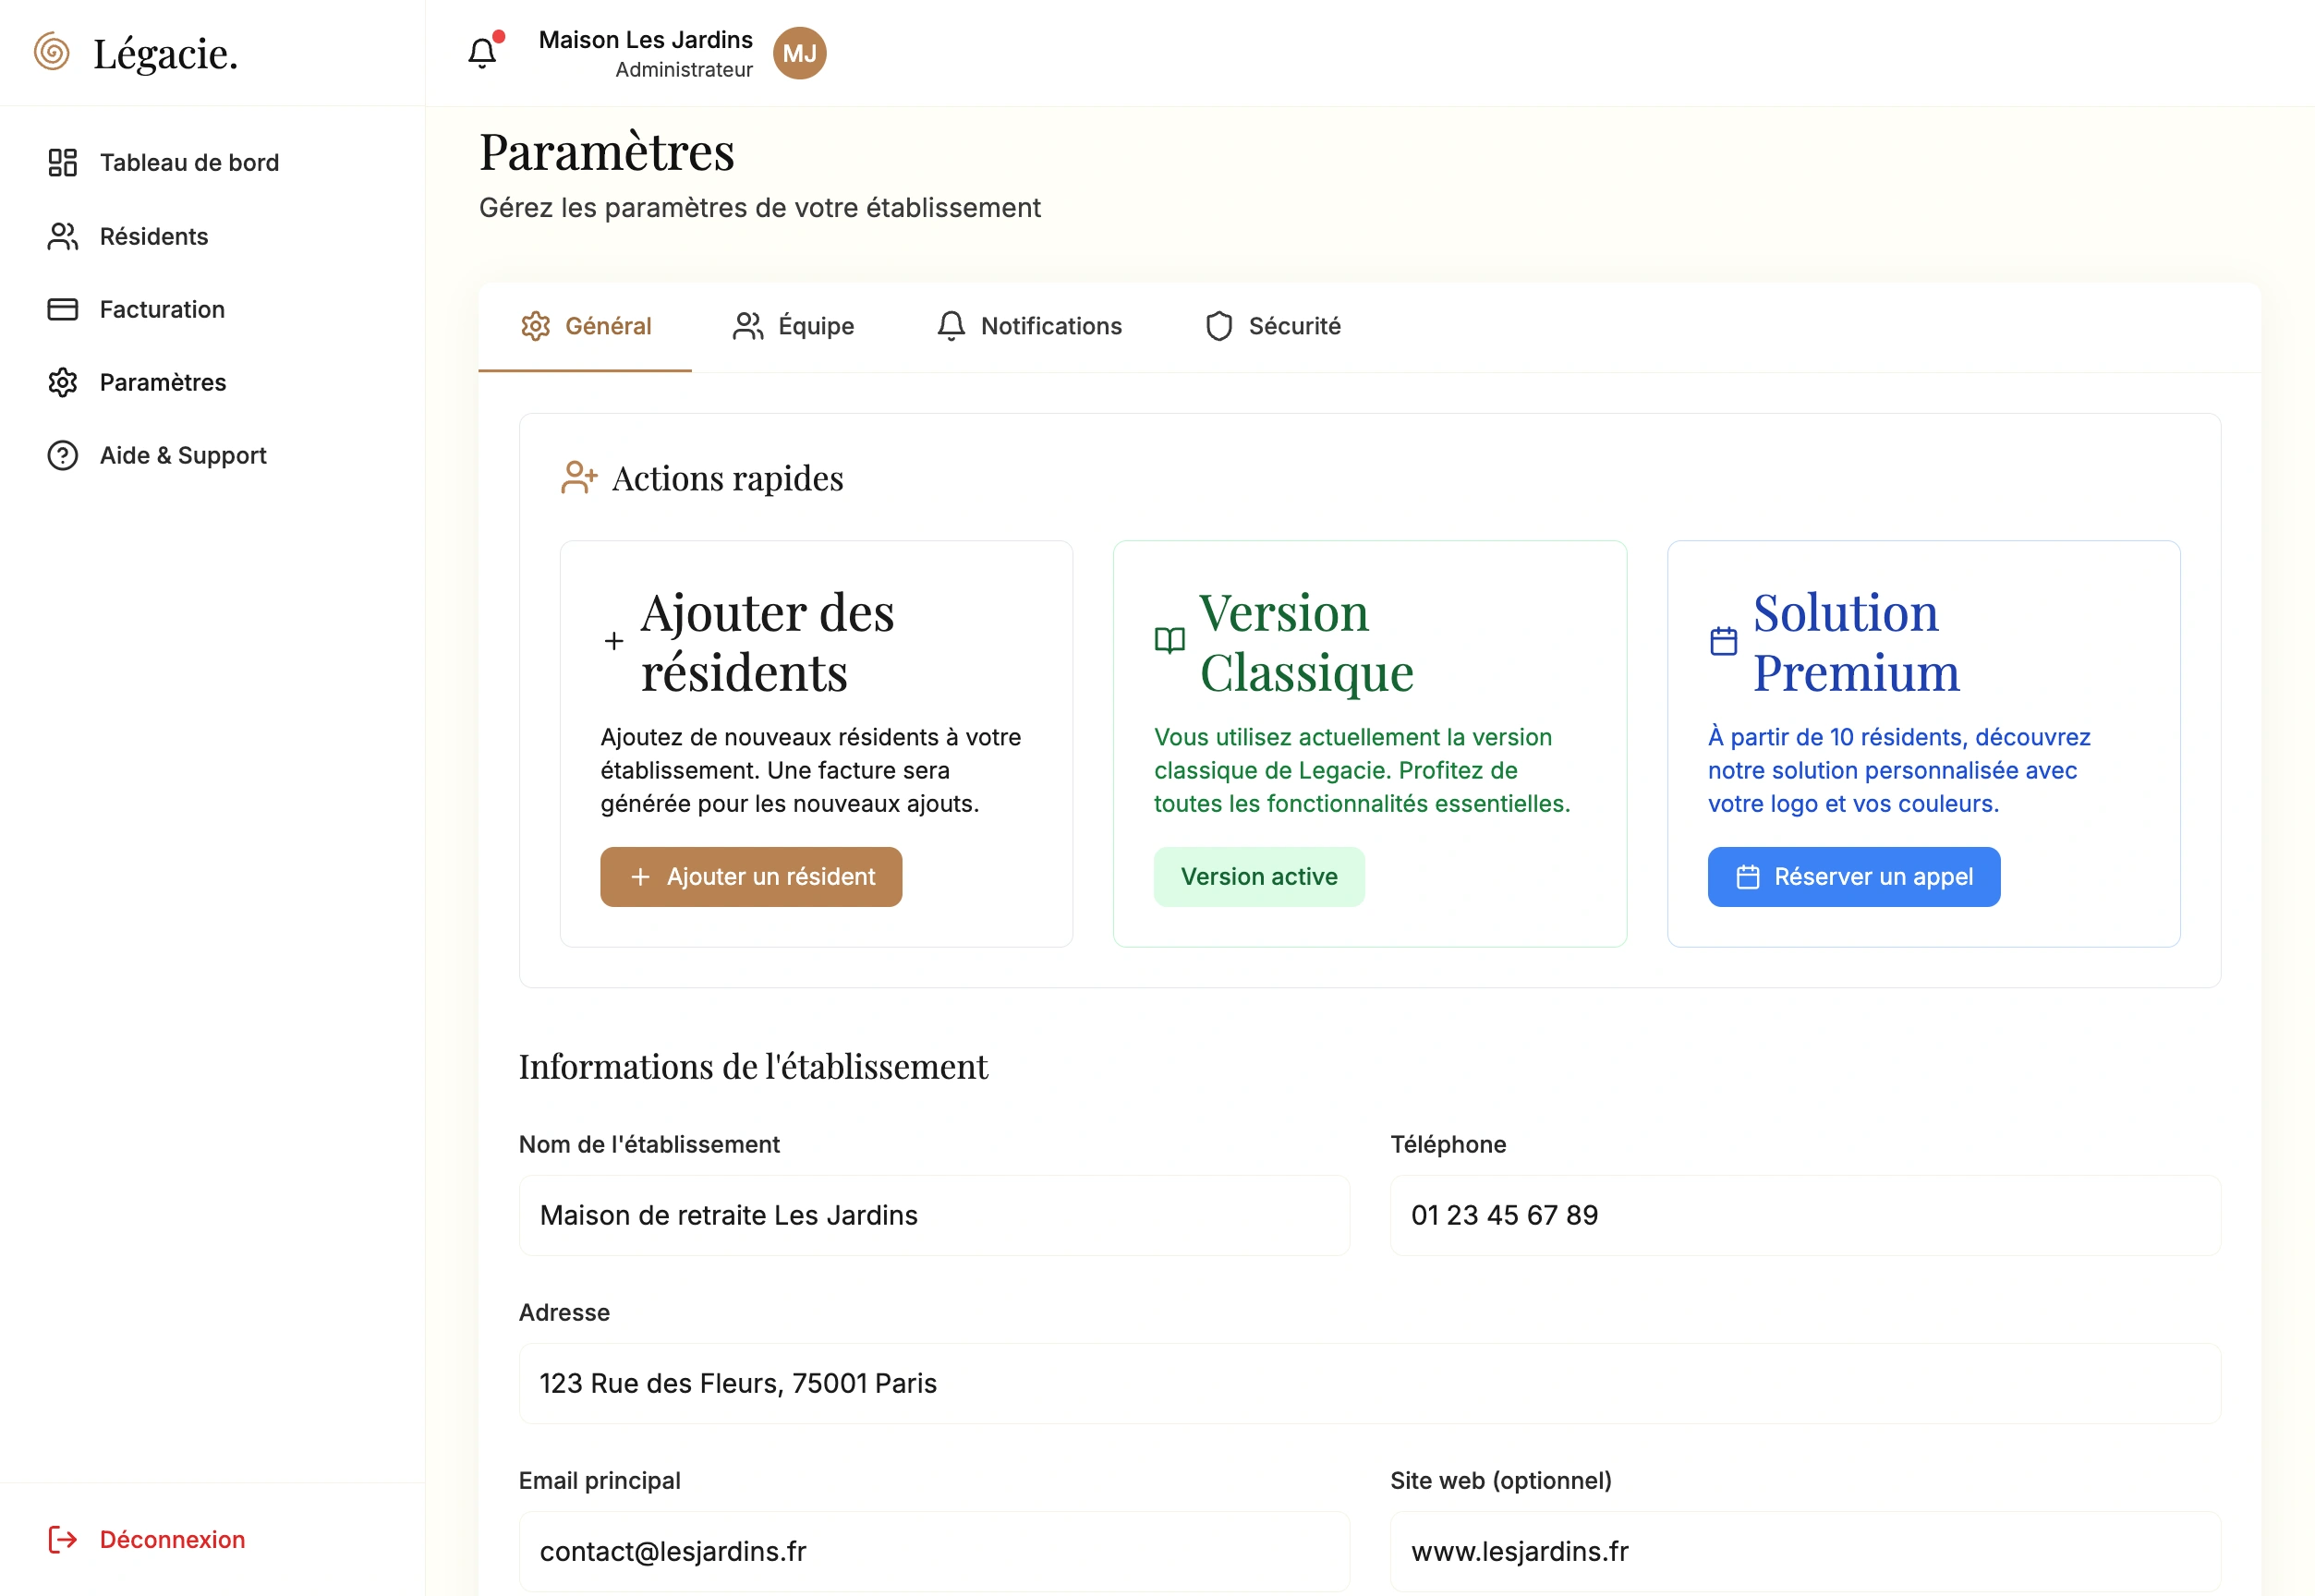Click the Version active badge
Screen dimensions: 2315x1596
click(x=1258, y=877)
